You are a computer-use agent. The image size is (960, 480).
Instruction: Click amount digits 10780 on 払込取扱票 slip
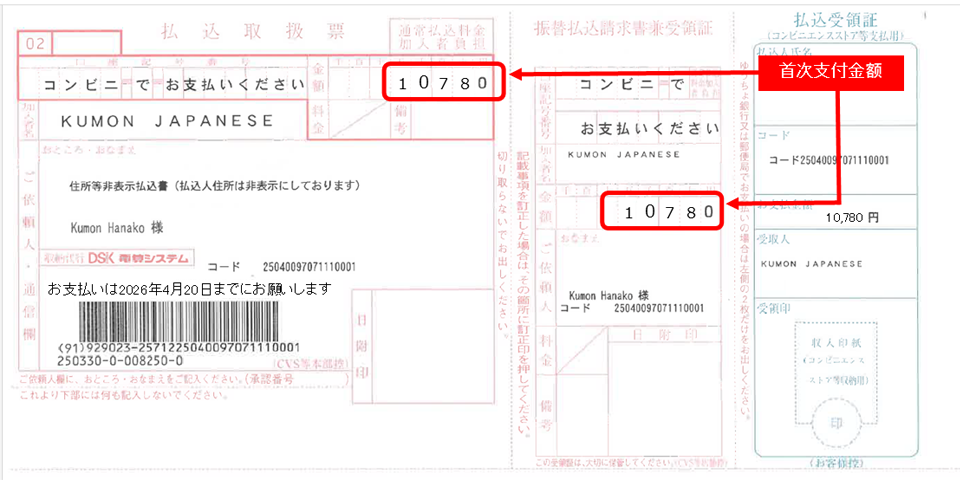coord(443,83)
